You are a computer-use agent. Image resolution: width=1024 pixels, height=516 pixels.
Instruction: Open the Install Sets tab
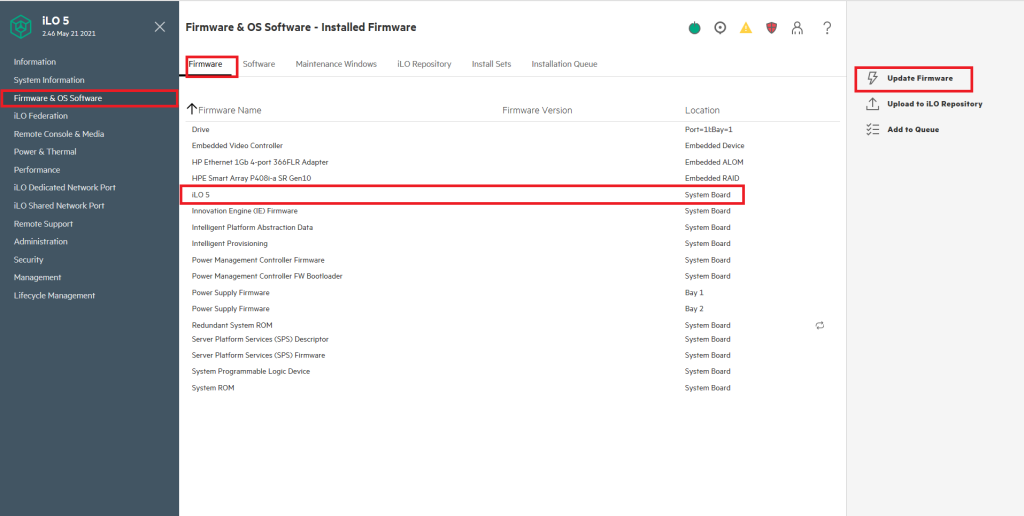[491, 64]
